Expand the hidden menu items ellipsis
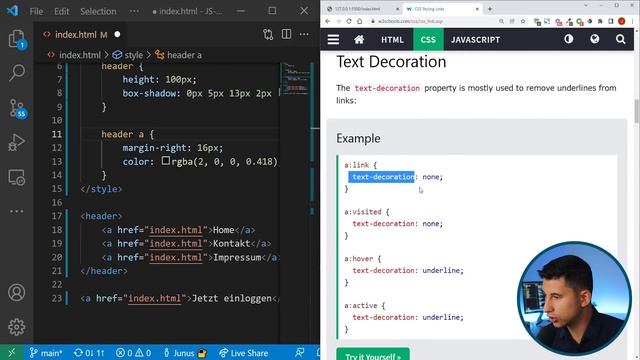Viewport: 640px width, 360px height. pyautogui.click(x=134, y=11)
